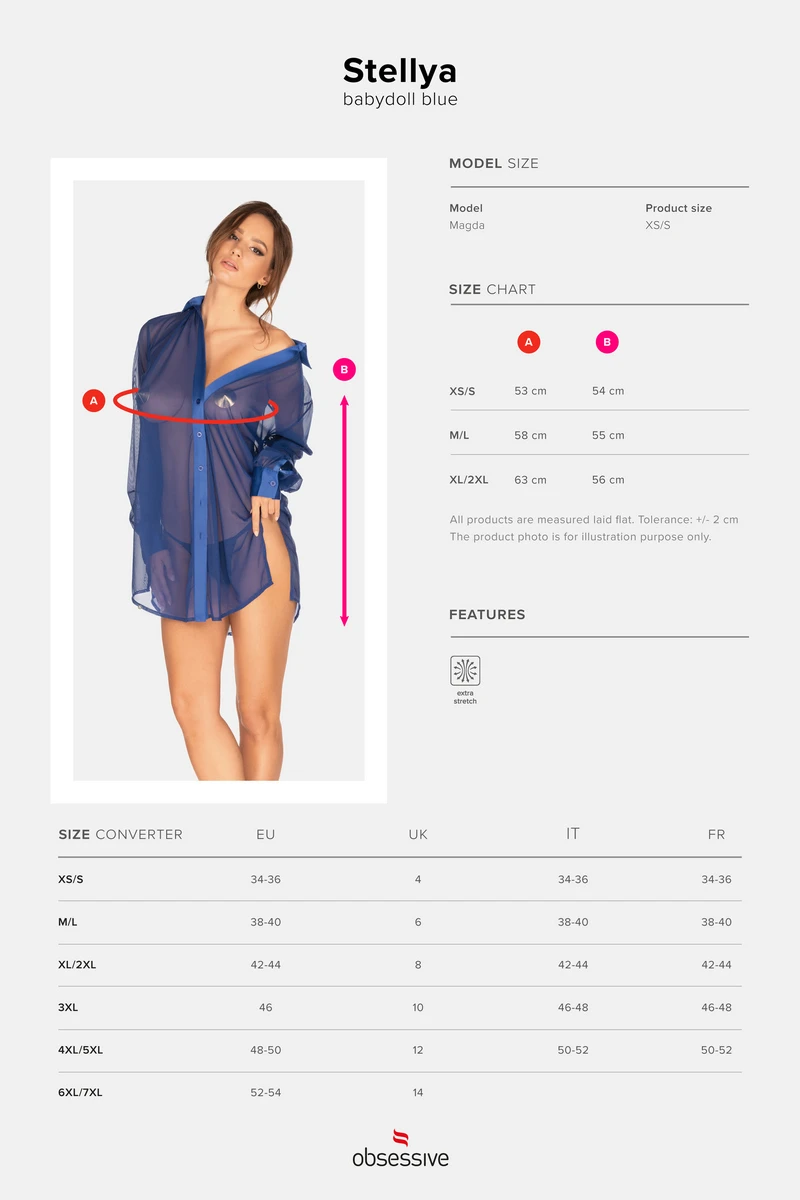800x1200 pixels.
Task: Click the EU column header in converter
Action: pos(265,834)
